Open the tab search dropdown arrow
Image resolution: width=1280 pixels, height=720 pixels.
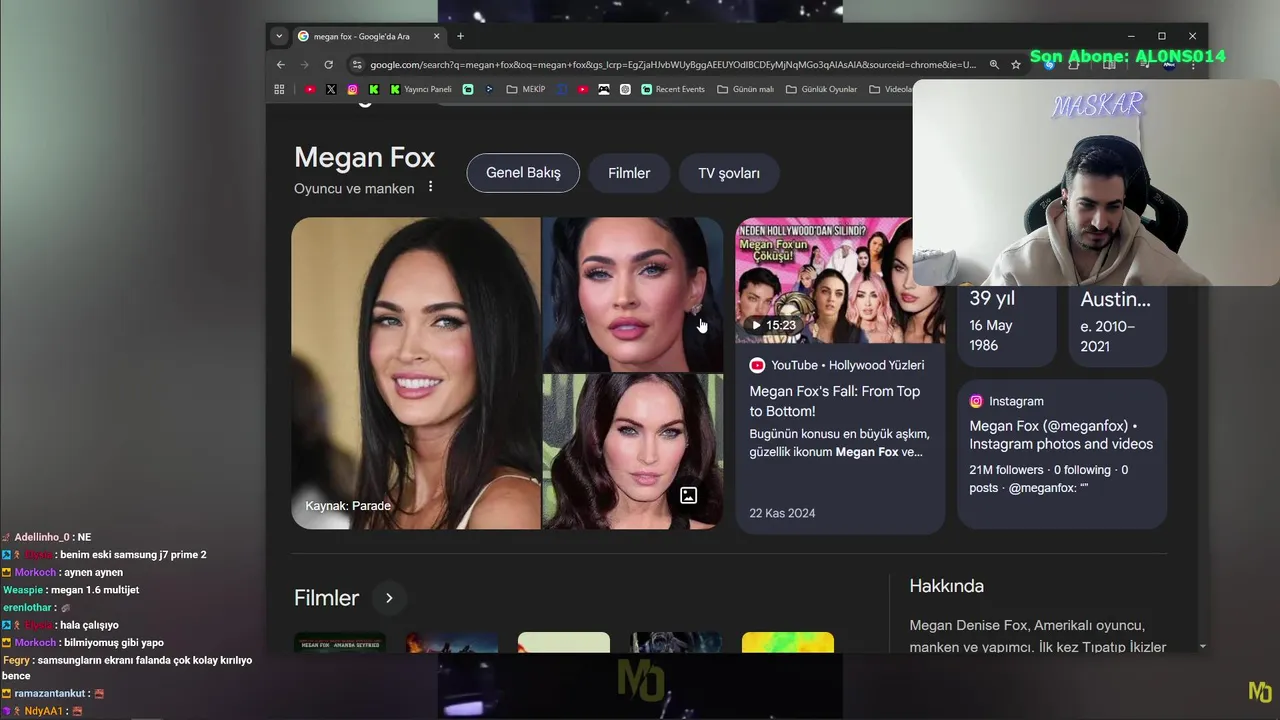coord(279,36)
